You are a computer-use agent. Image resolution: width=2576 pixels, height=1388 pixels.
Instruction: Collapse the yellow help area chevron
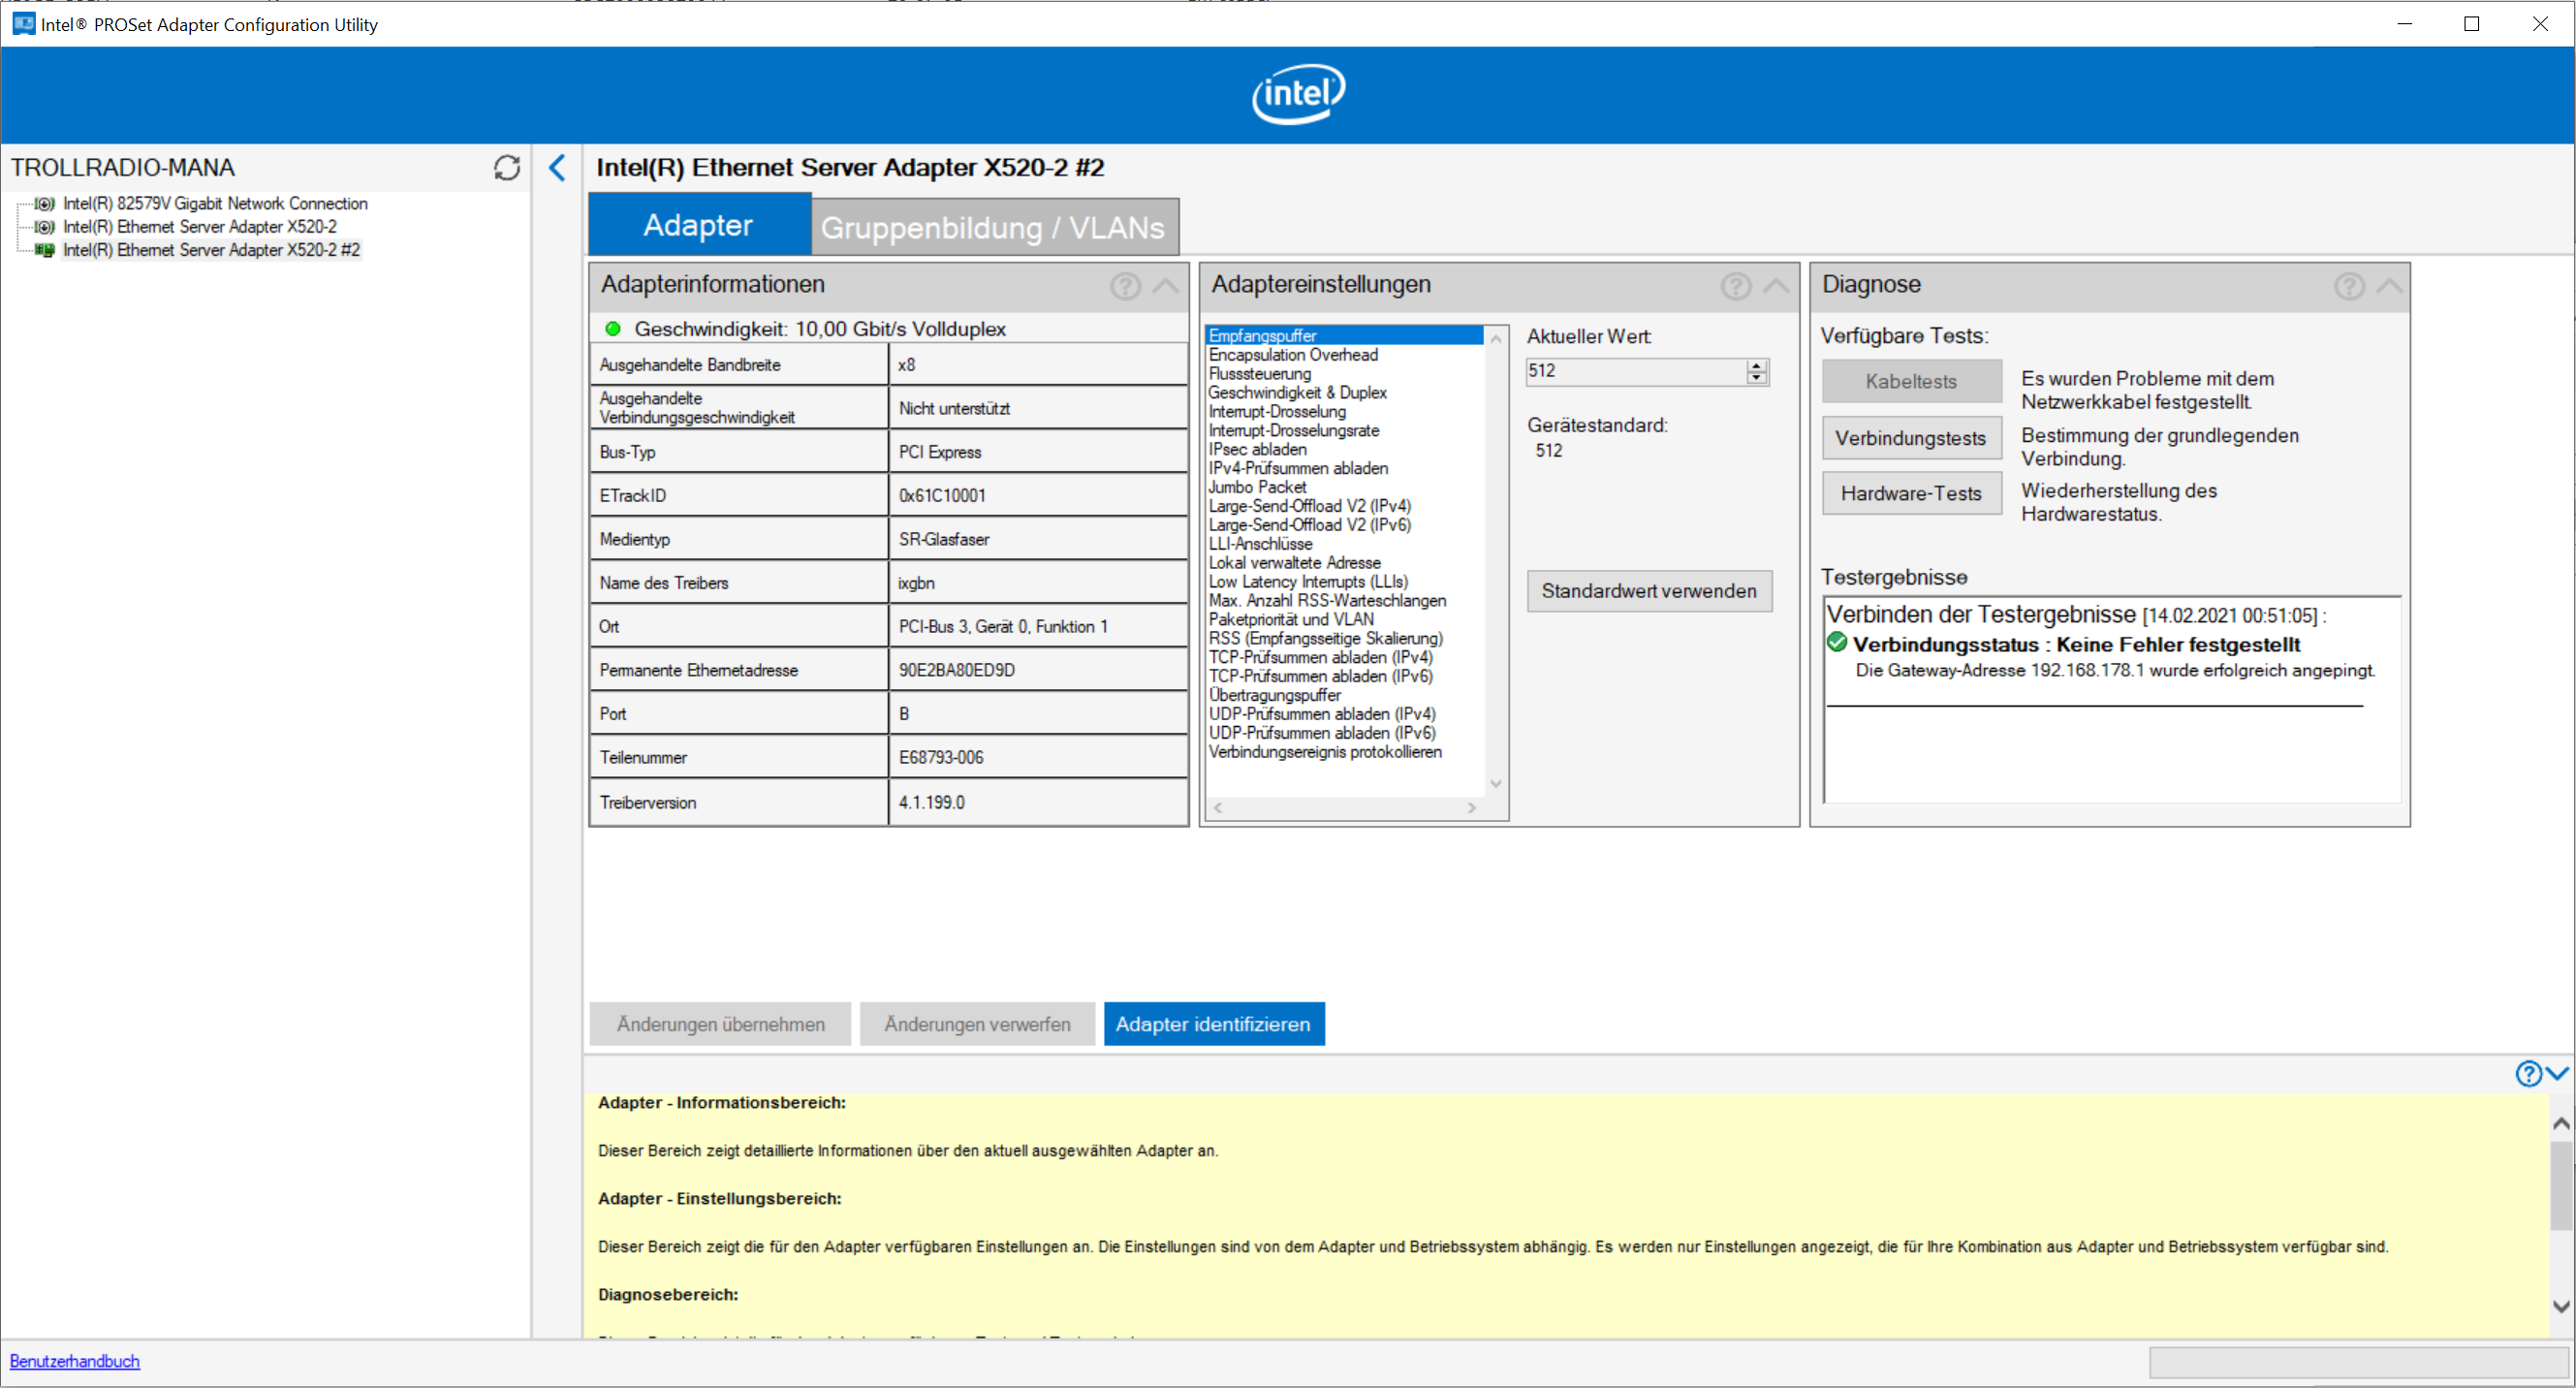(2557, 1073)
